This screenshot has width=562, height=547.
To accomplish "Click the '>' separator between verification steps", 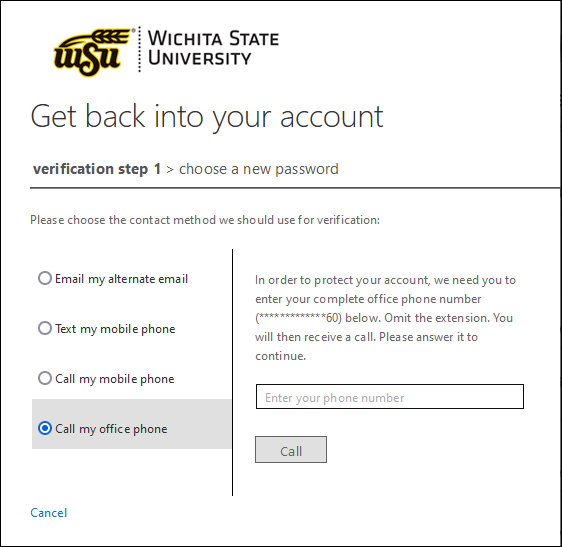I will (170, 170).
